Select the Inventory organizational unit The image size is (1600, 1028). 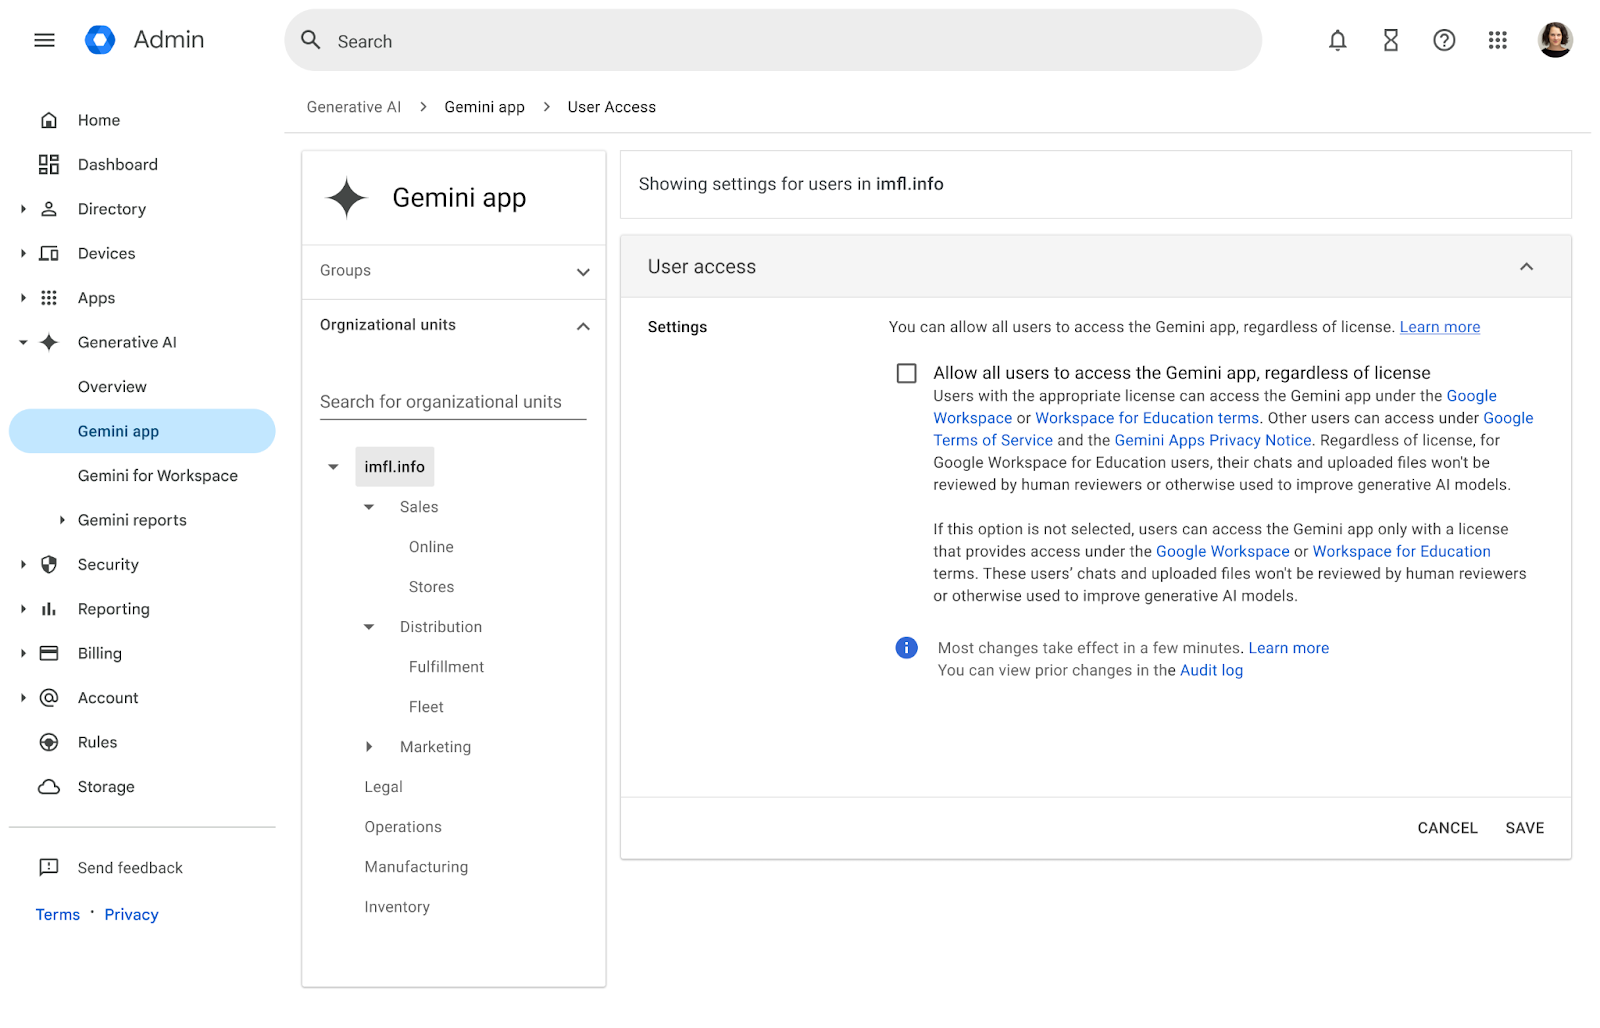pos(397,907)
